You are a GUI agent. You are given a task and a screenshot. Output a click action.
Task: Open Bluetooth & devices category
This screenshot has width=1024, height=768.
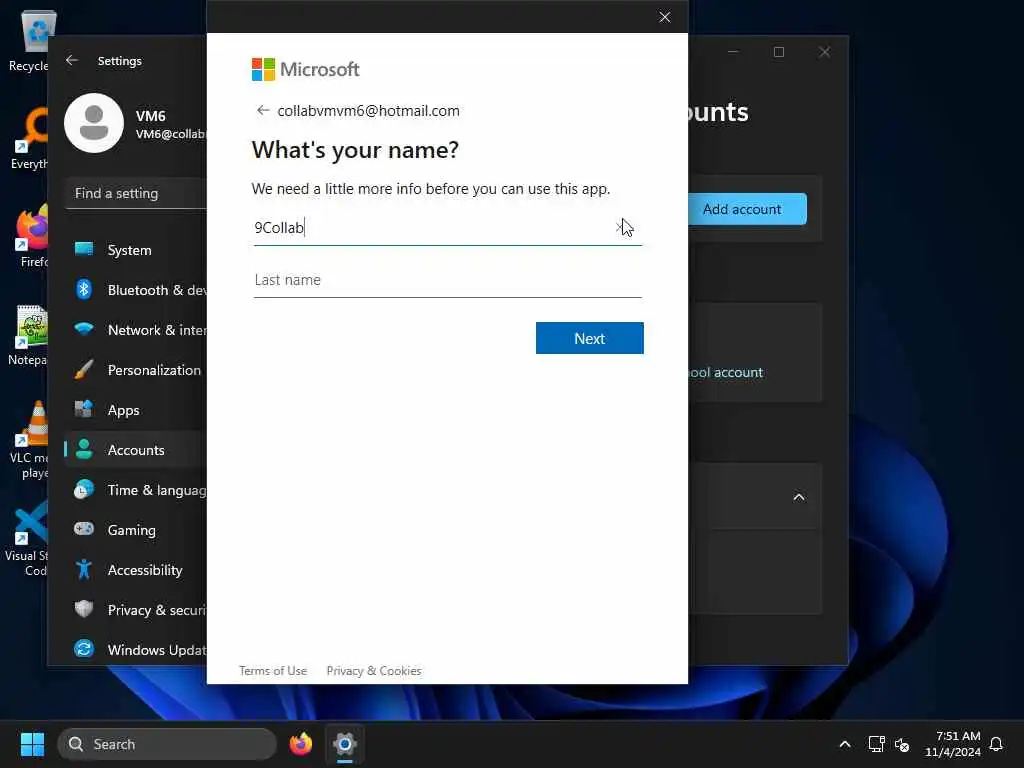tap(136, 290)
